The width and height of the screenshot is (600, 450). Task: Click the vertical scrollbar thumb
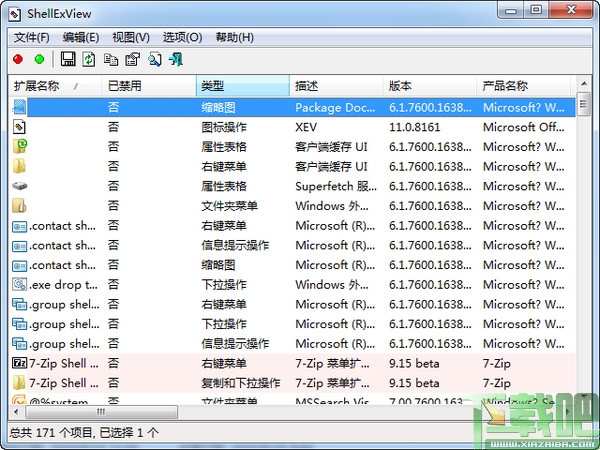pyautogui.click(x=584, y=104)
